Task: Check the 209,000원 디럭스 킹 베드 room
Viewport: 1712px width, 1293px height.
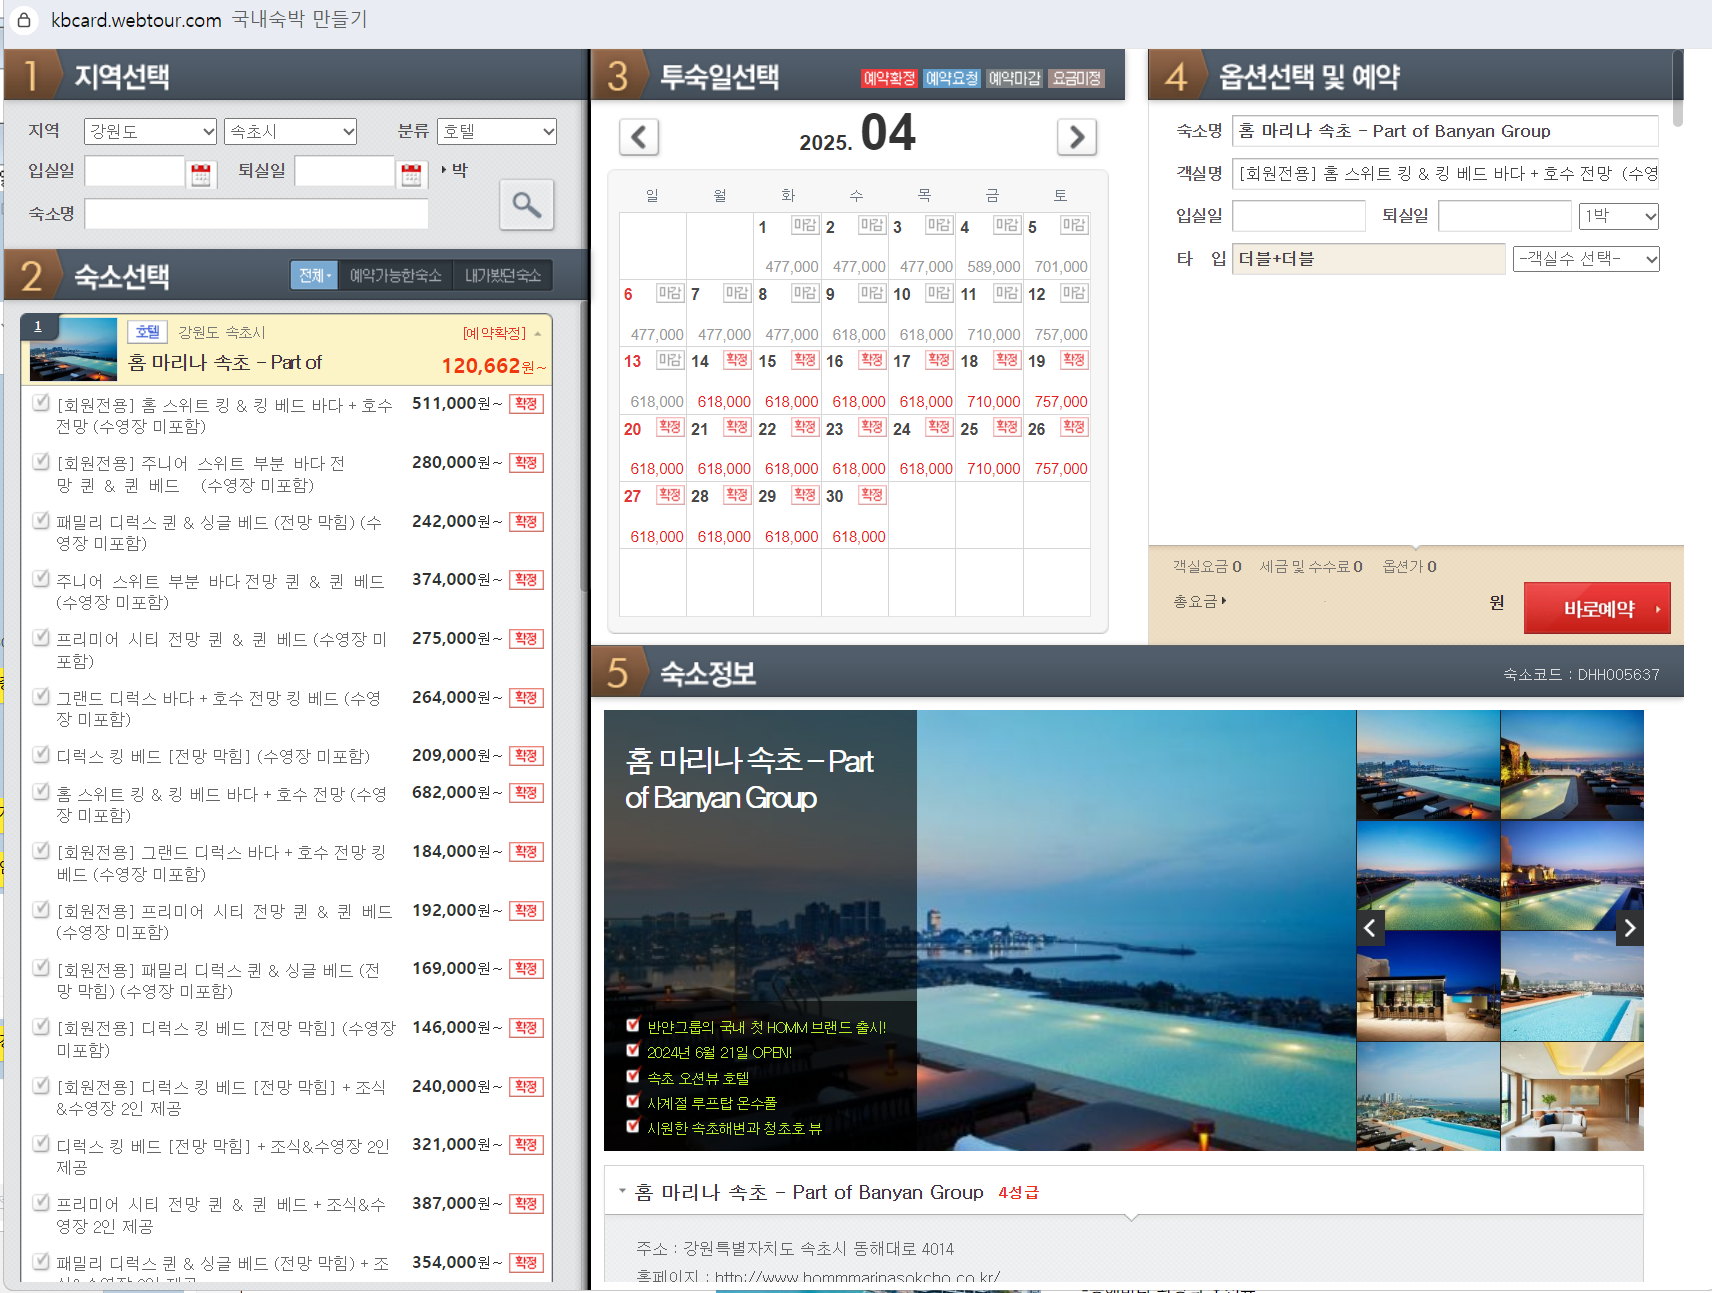Action: tap(41, 754)
